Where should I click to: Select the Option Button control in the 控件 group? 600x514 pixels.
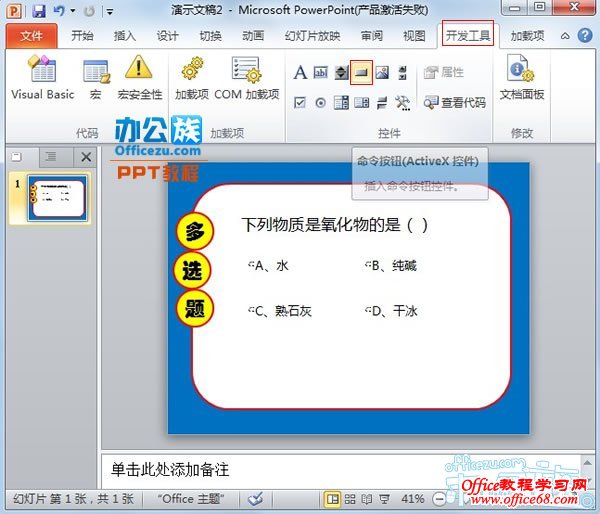click(320, 102)
